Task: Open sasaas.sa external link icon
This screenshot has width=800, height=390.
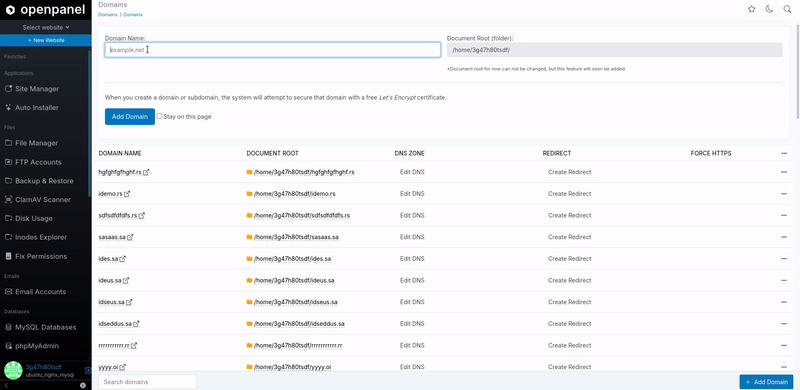Action: click(x=130, y=237)
